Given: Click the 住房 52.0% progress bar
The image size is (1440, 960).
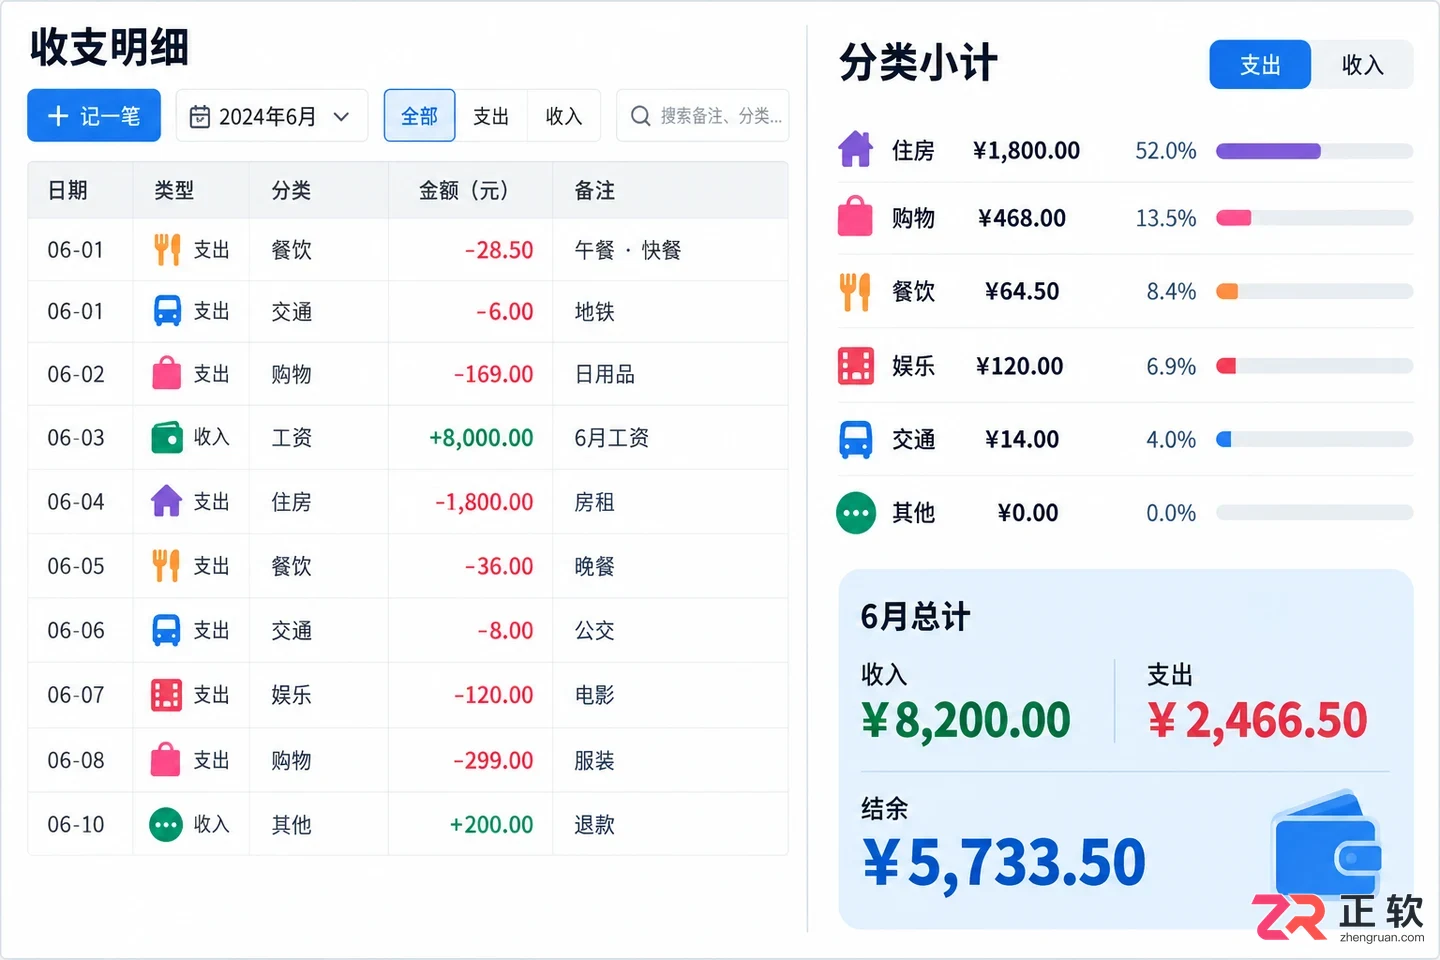Looking at the screenshot, I should pos(1314,151).
